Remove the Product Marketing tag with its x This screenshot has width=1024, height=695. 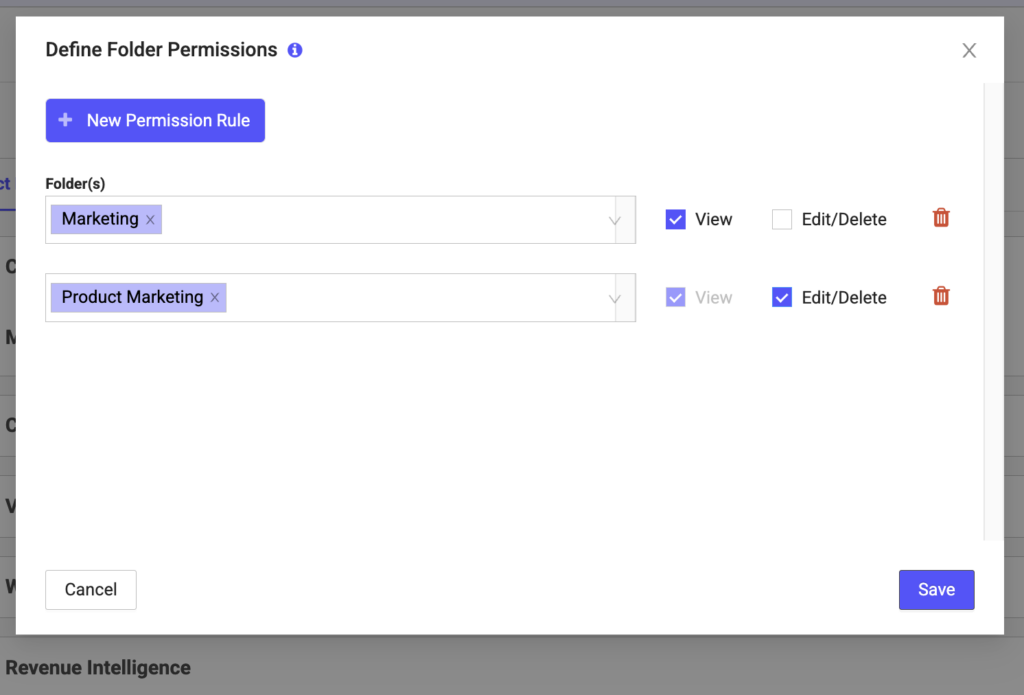(x=215, y=298)
